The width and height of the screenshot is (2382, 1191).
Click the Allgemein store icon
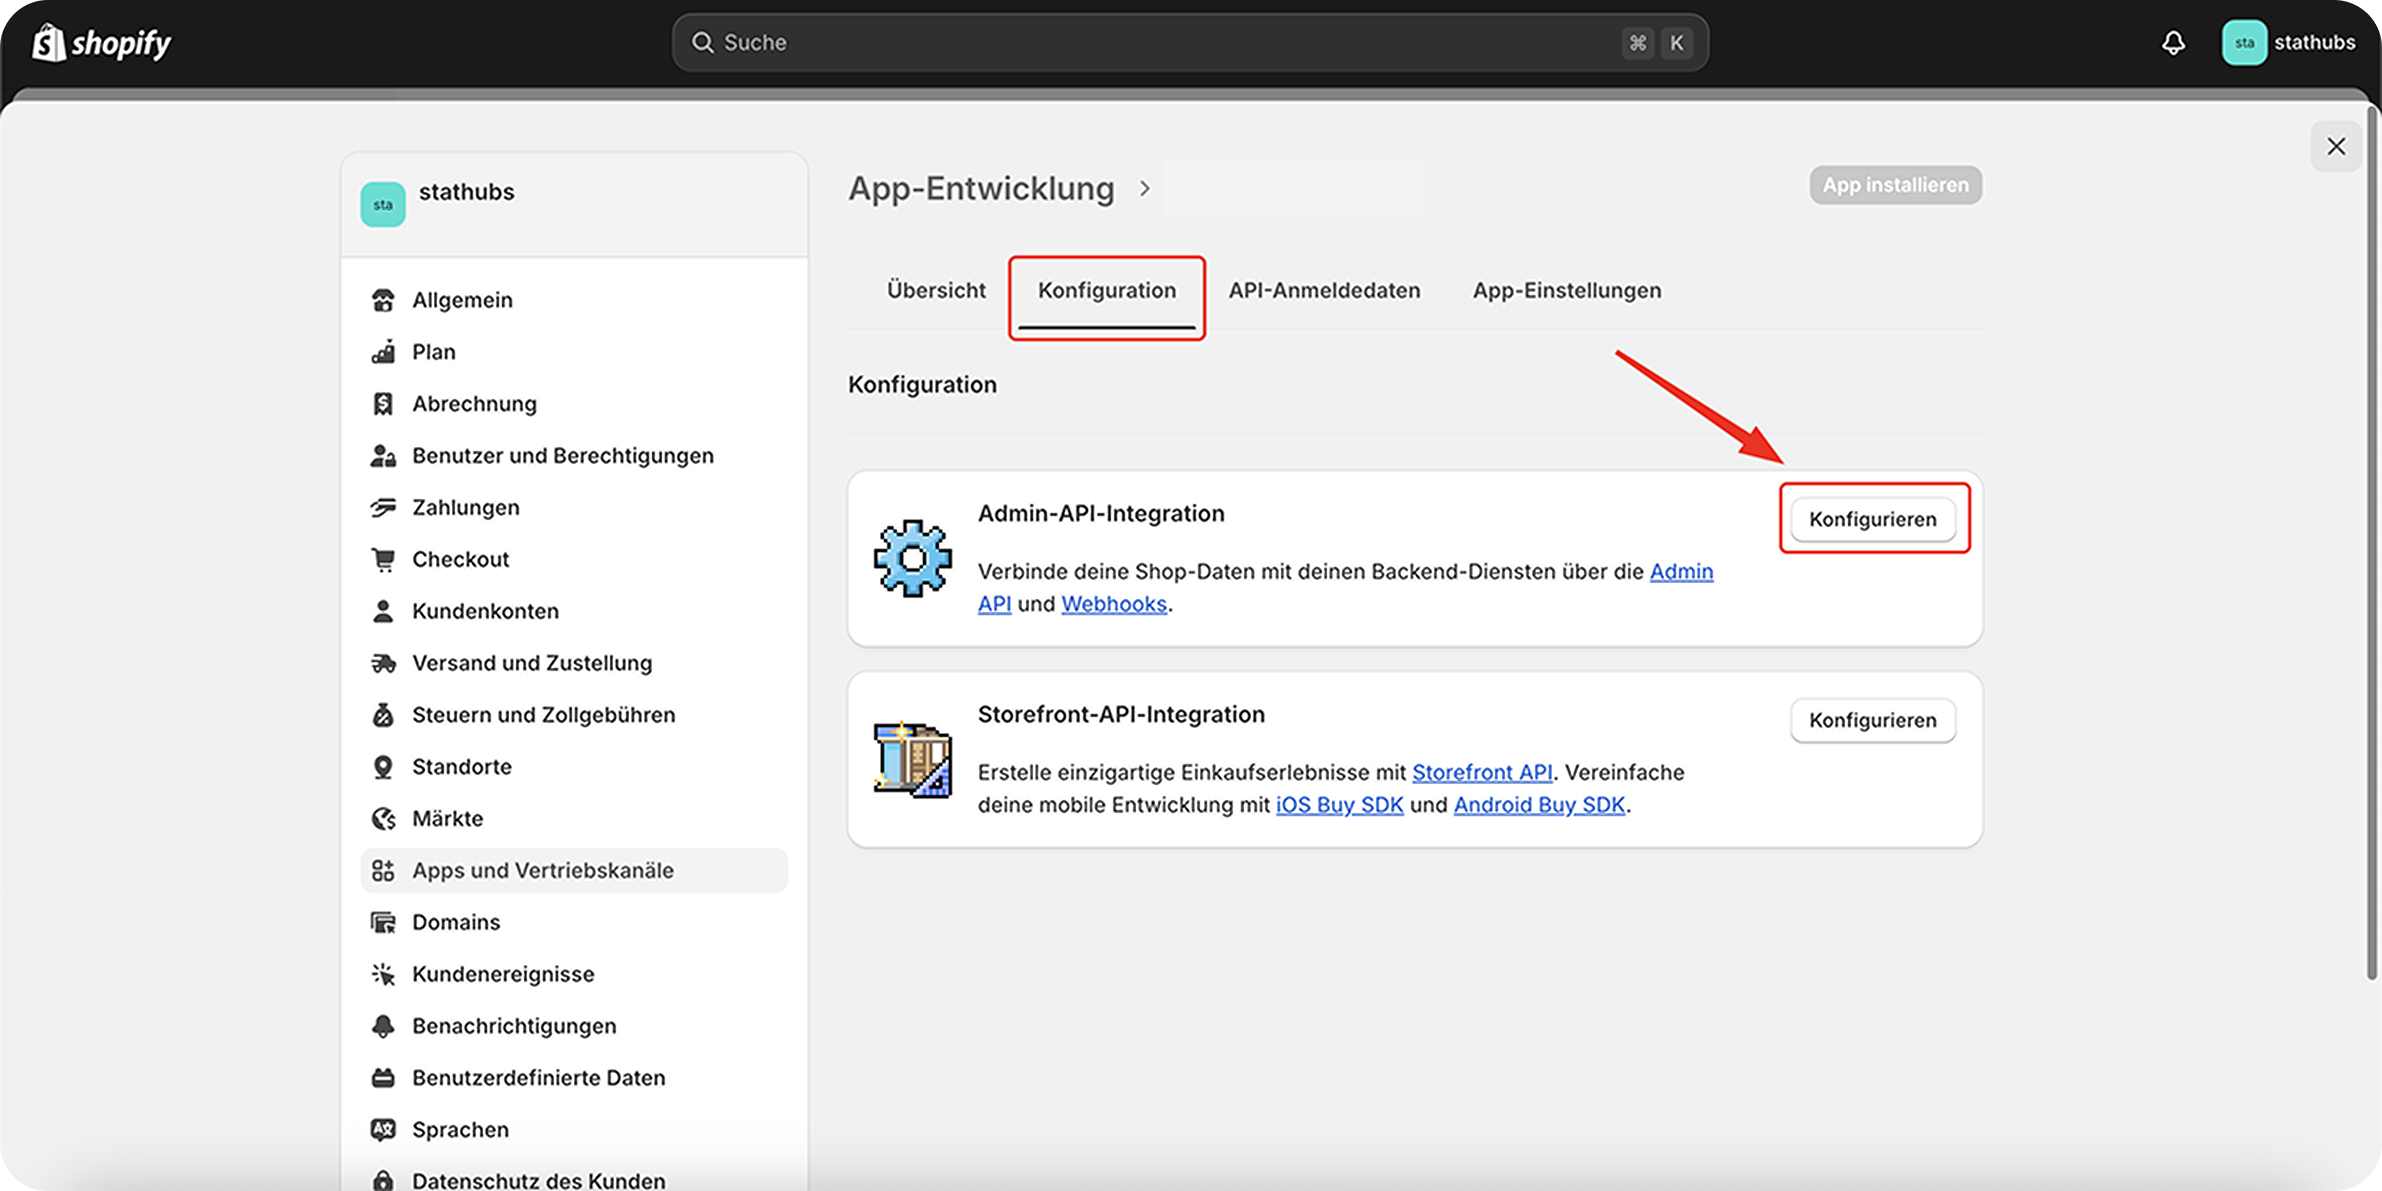pyautogui.click(x=383, y=300)
